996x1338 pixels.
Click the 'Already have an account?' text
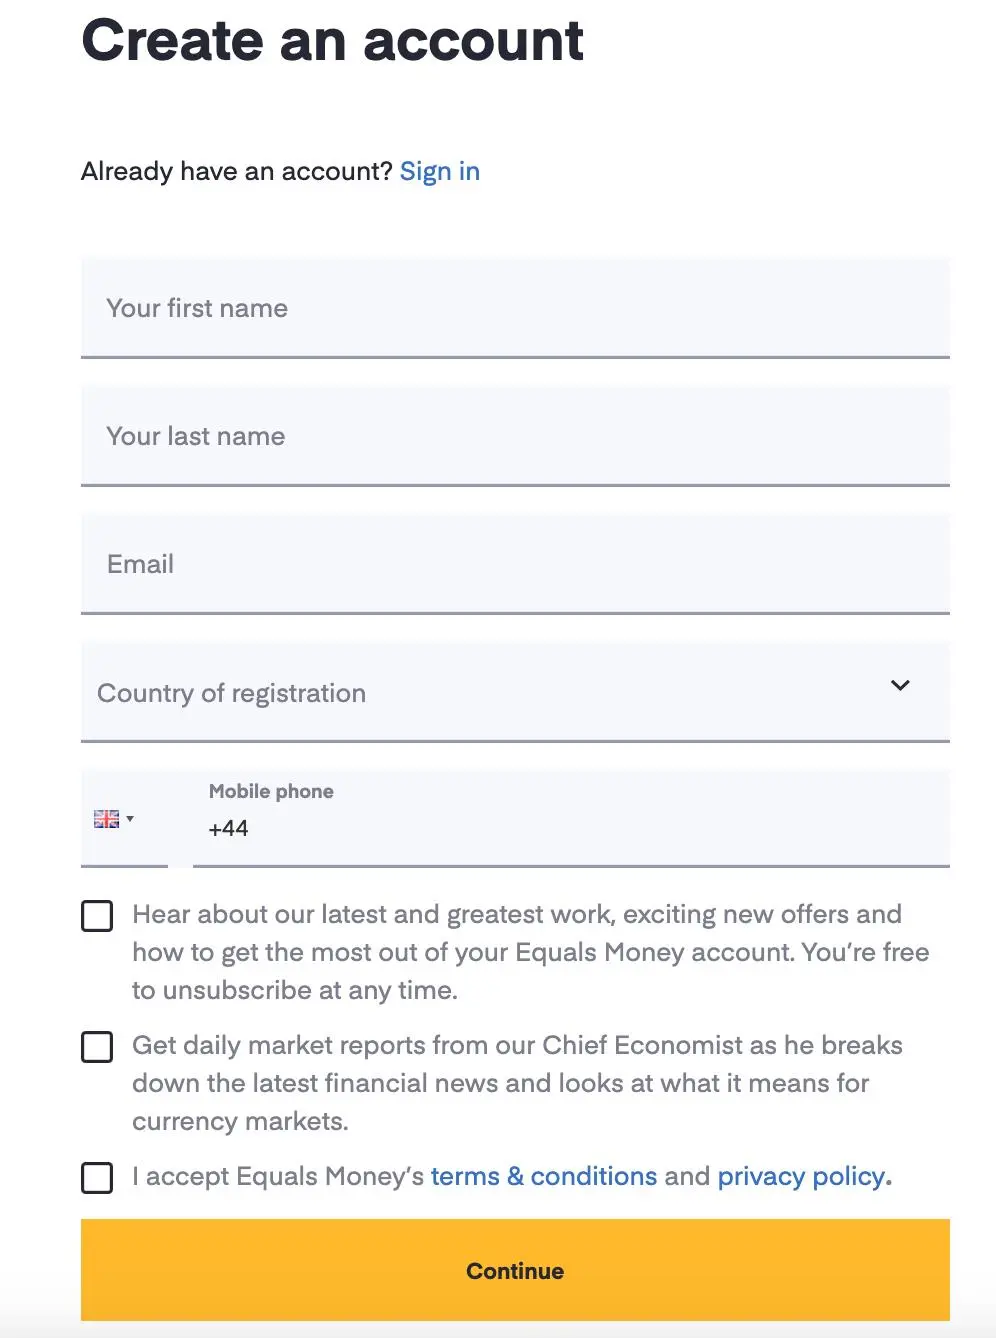[237, 171]
